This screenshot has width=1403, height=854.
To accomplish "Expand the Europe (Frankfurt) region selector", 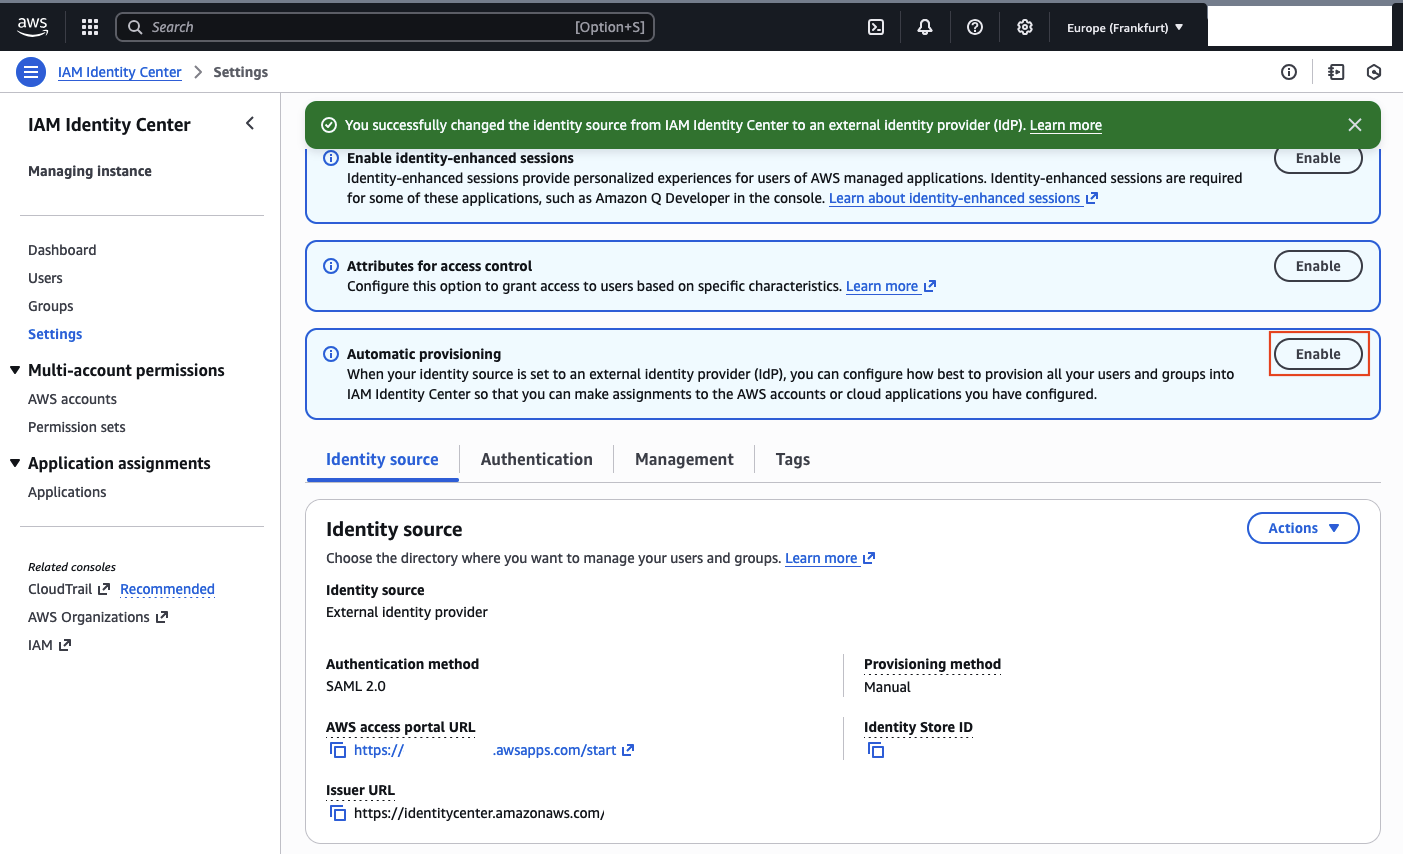I will pyautogui.click(x=1124, y=27).
